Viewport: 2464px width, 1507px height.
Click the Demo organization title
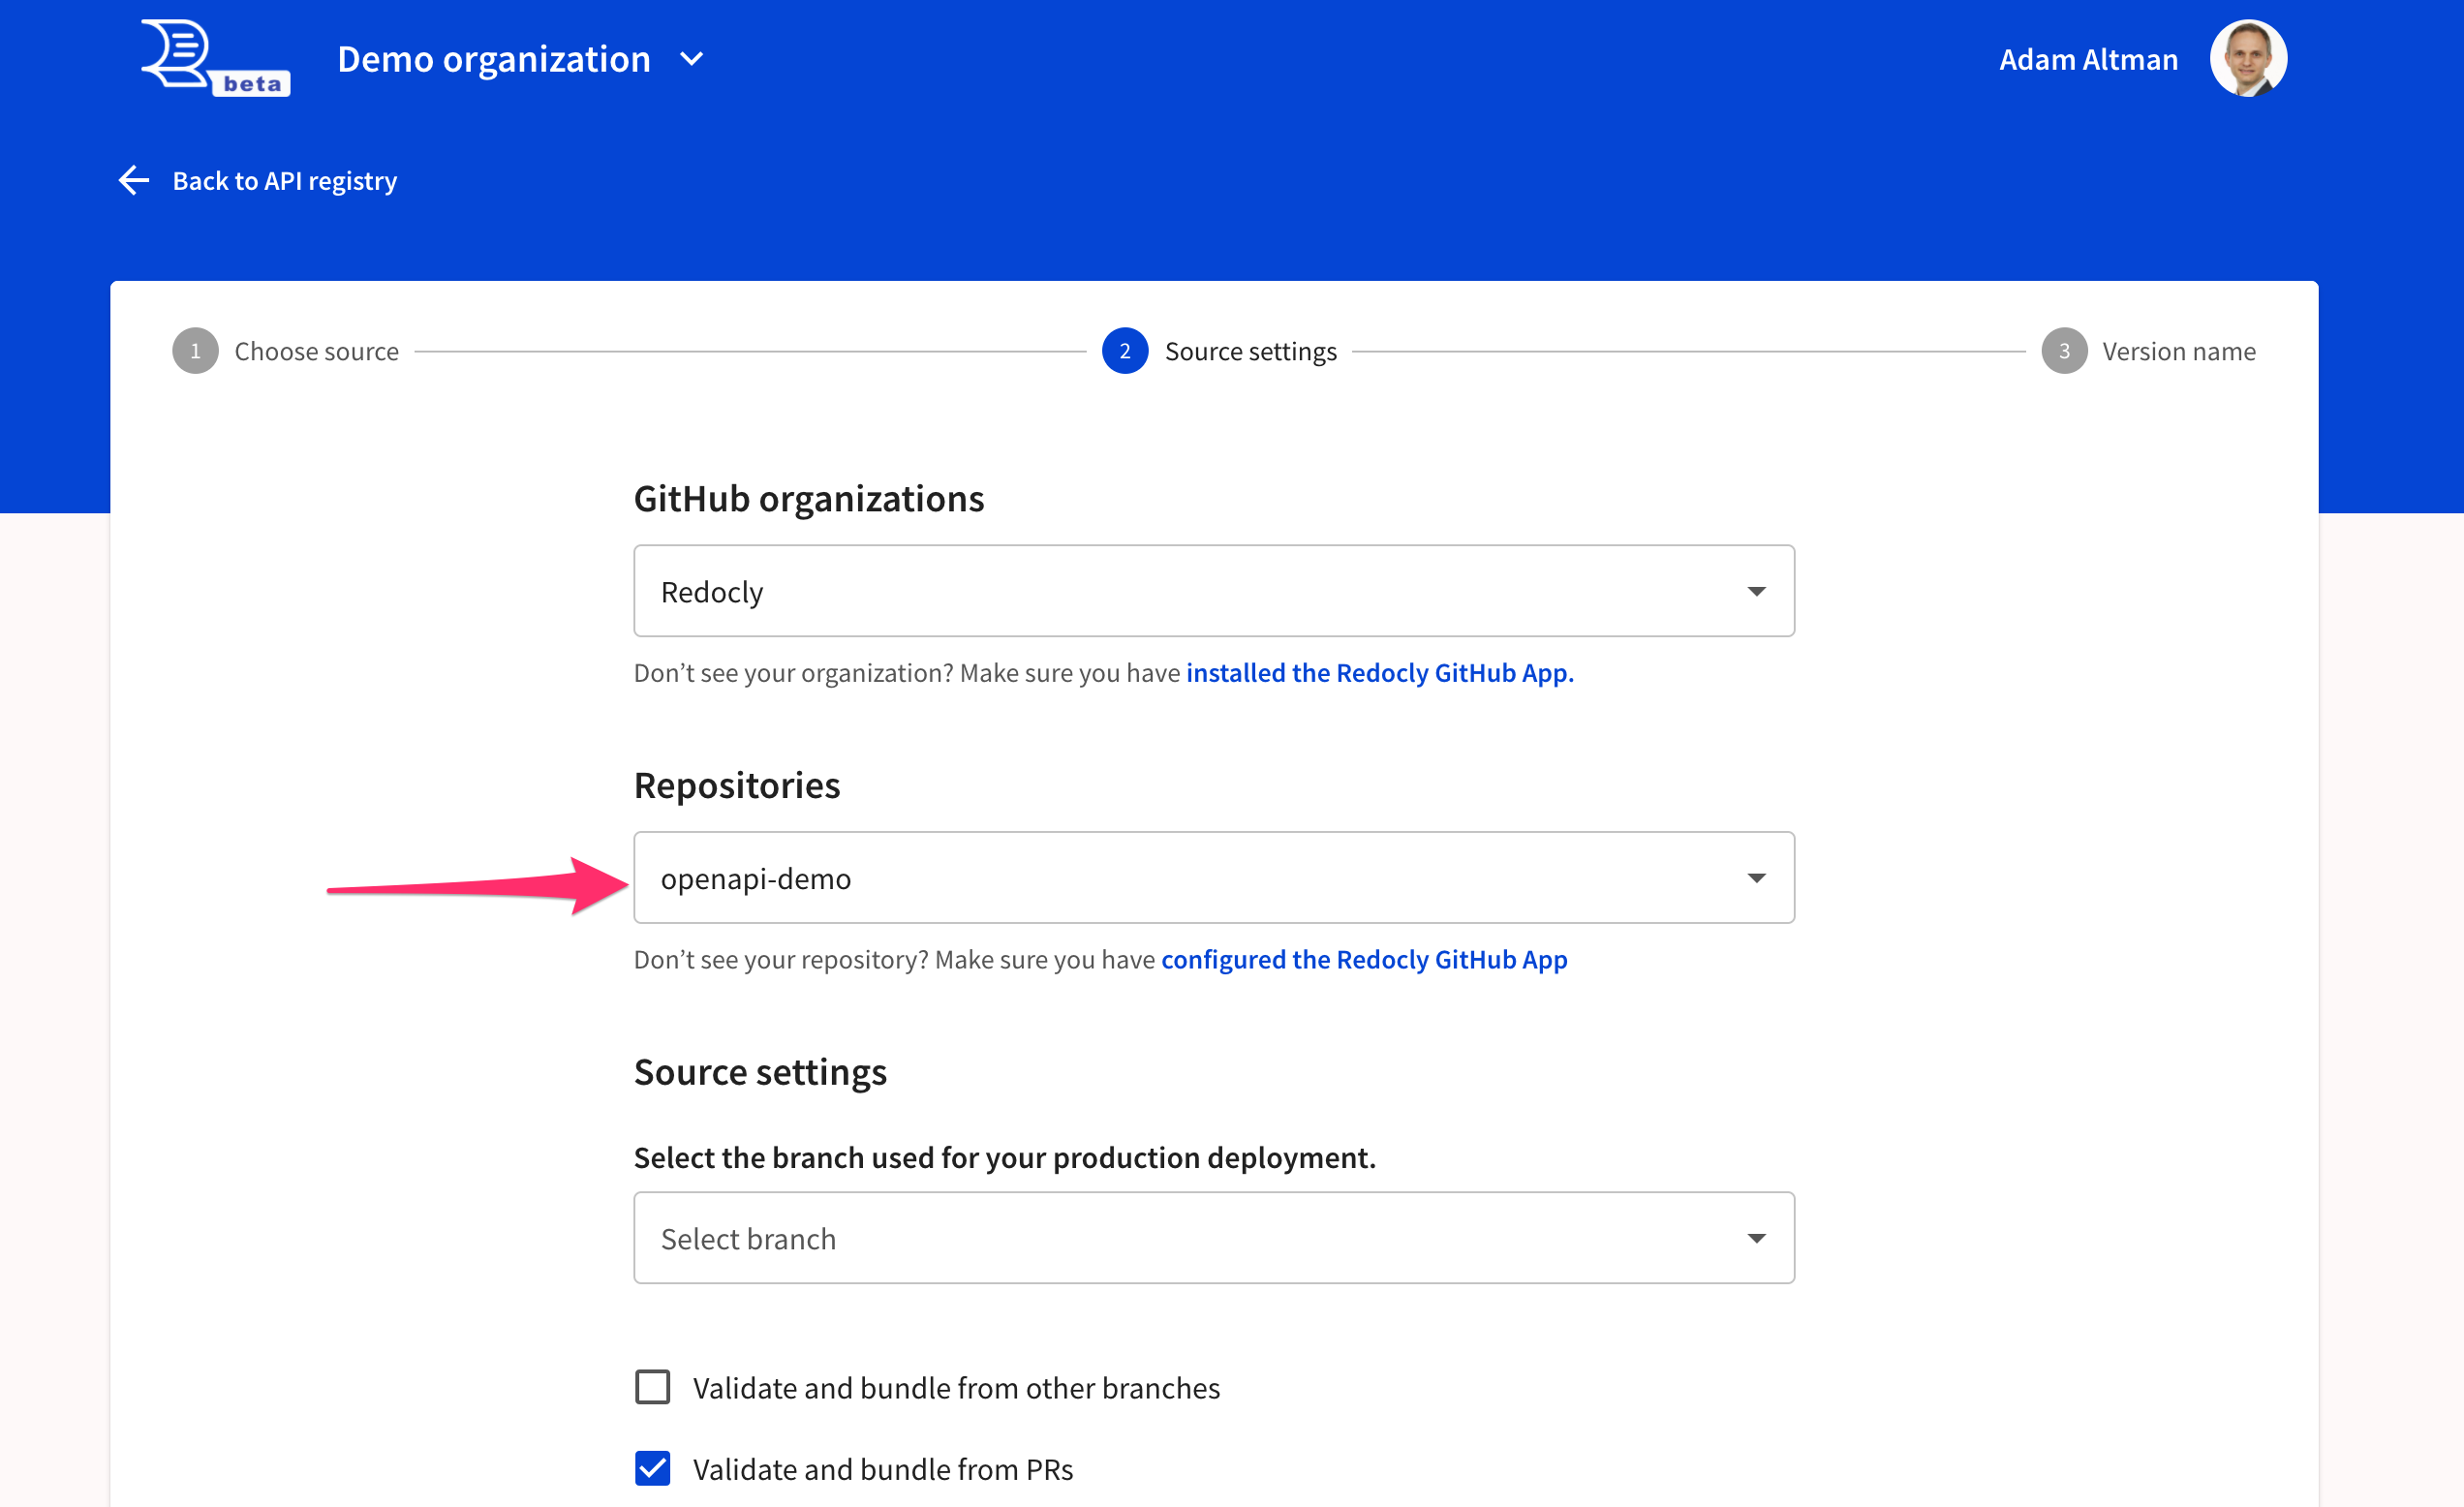(494, 59)
